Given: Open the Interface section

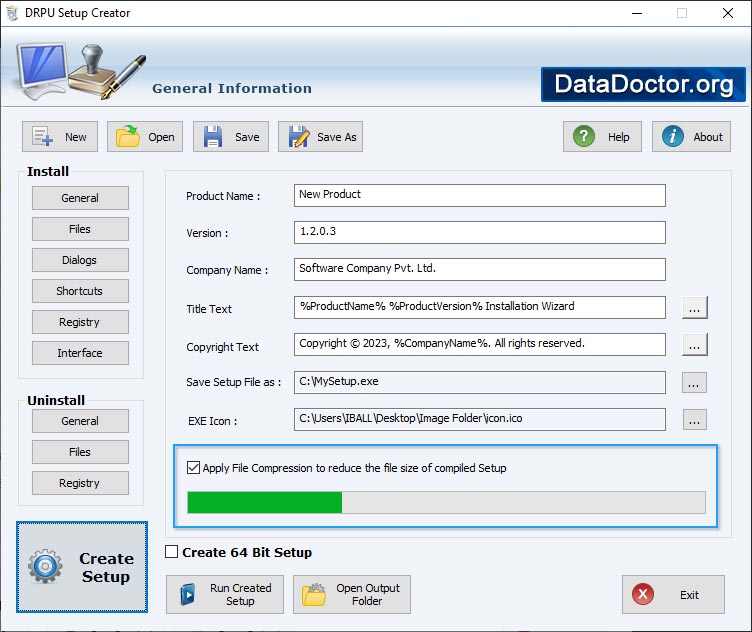Looking at the screenshot, I should point(80,353).
